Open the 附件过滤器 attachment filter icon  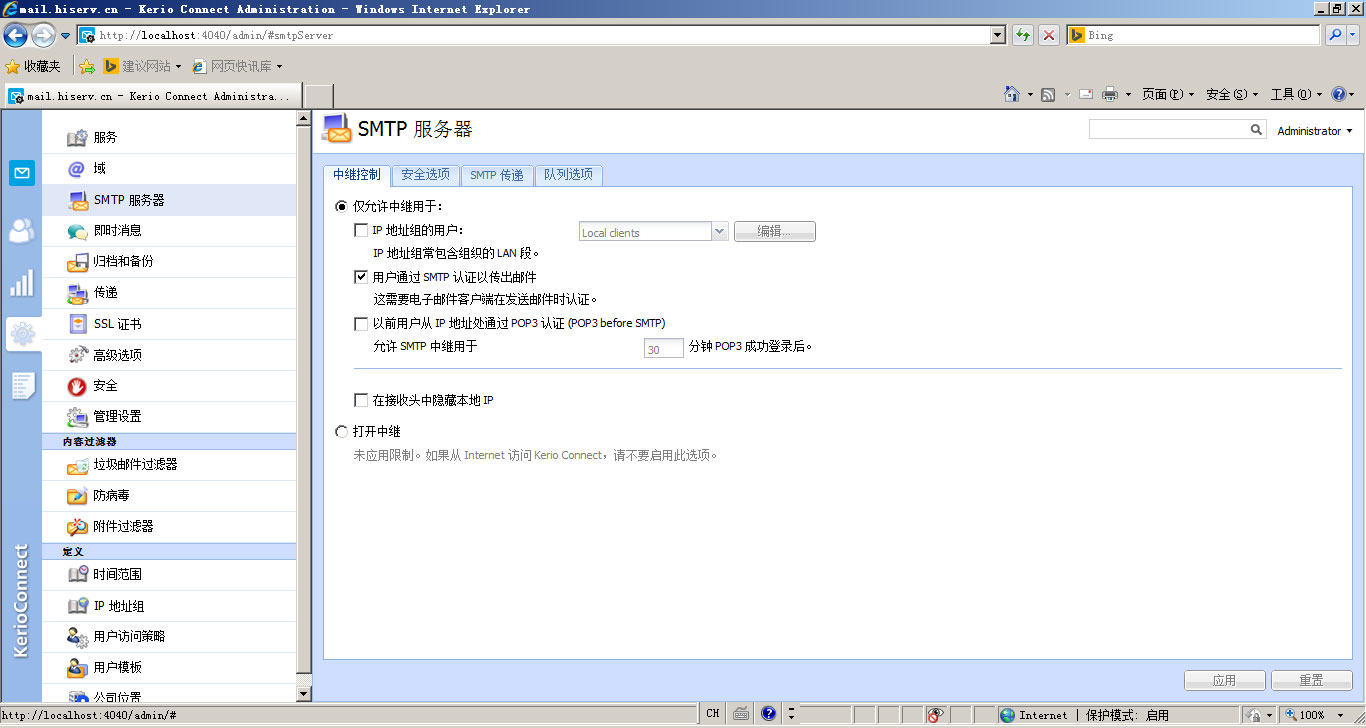(x=77, y=527)
